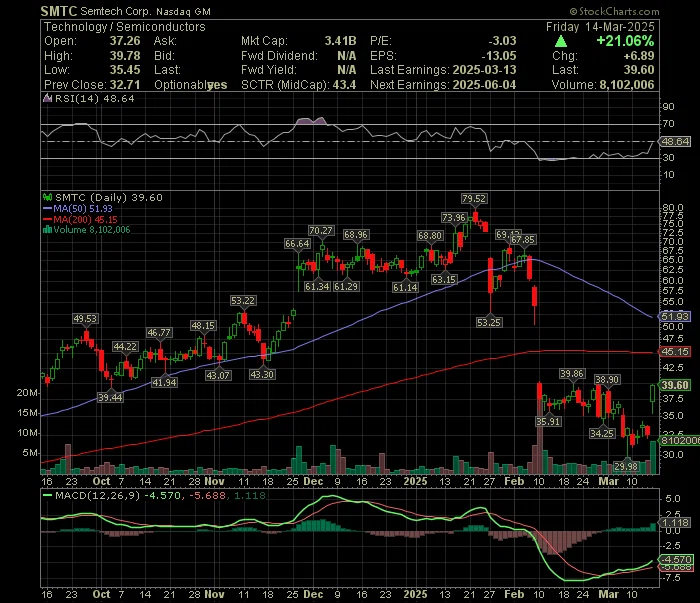Viewport: 700px width, 603px height.
Task: Click the 63.15 price label
Action: coord(444,279)
